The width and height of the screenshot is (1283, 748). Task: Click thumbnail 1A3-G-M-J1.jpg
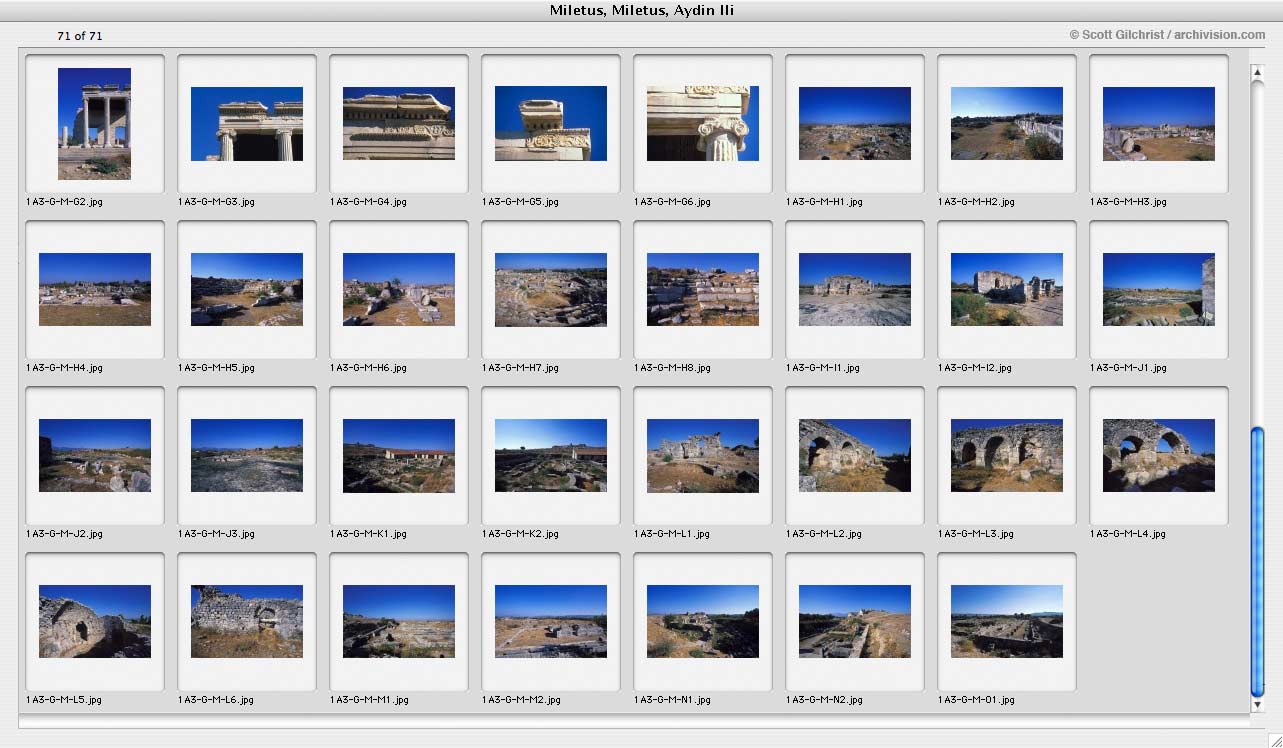click(1159, 290)
